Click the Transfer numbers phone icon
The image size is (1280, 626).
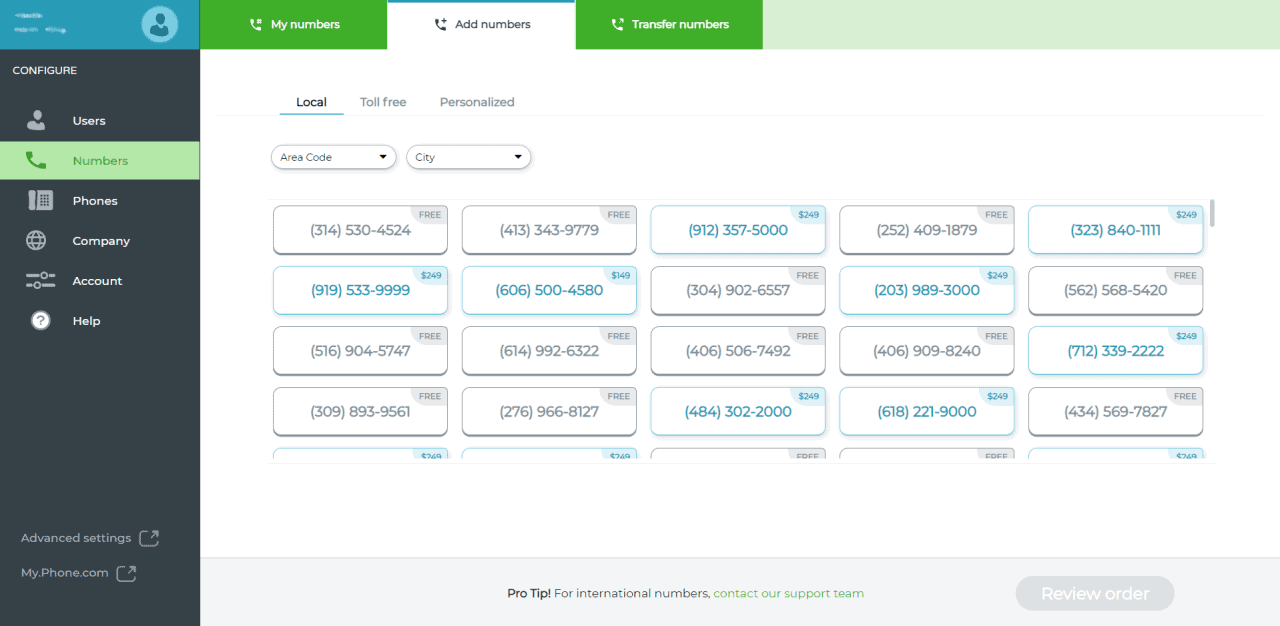click(x=617, y=24)
